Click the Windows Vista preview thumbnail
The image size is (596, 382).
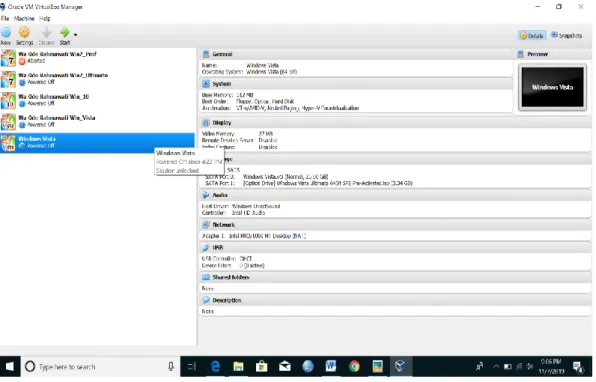tap(552, 87)
